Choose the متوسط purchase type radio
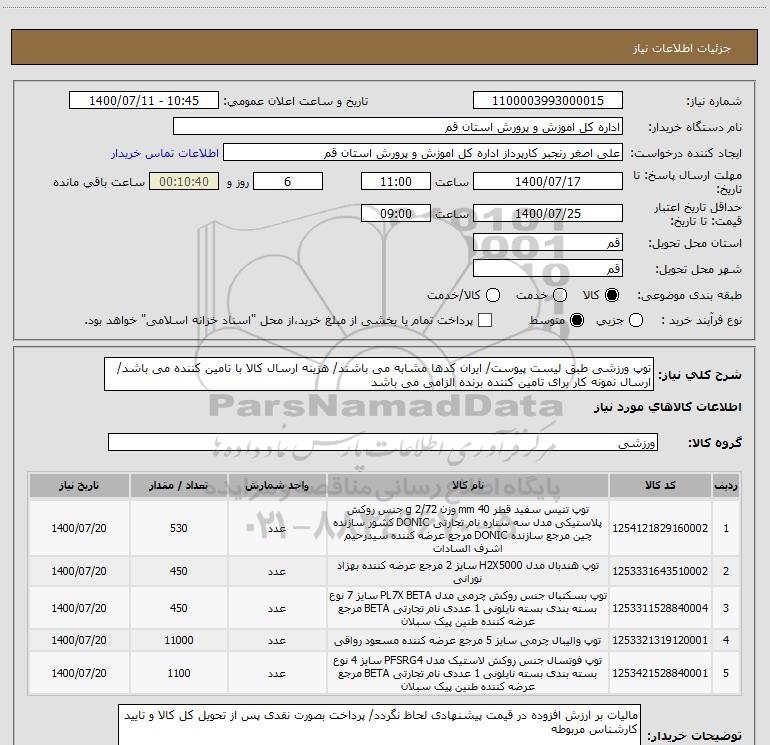The width and height of the screenshot is (770, 745). pyautogui.click(x=577, y=320)
